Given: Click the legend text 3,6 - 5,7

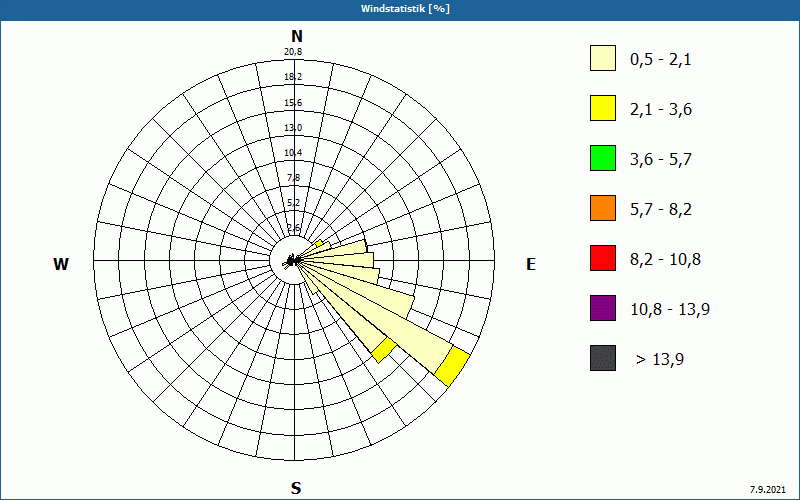Looking at the screenshot, I should pyautogui.click(x=661, y=160).
